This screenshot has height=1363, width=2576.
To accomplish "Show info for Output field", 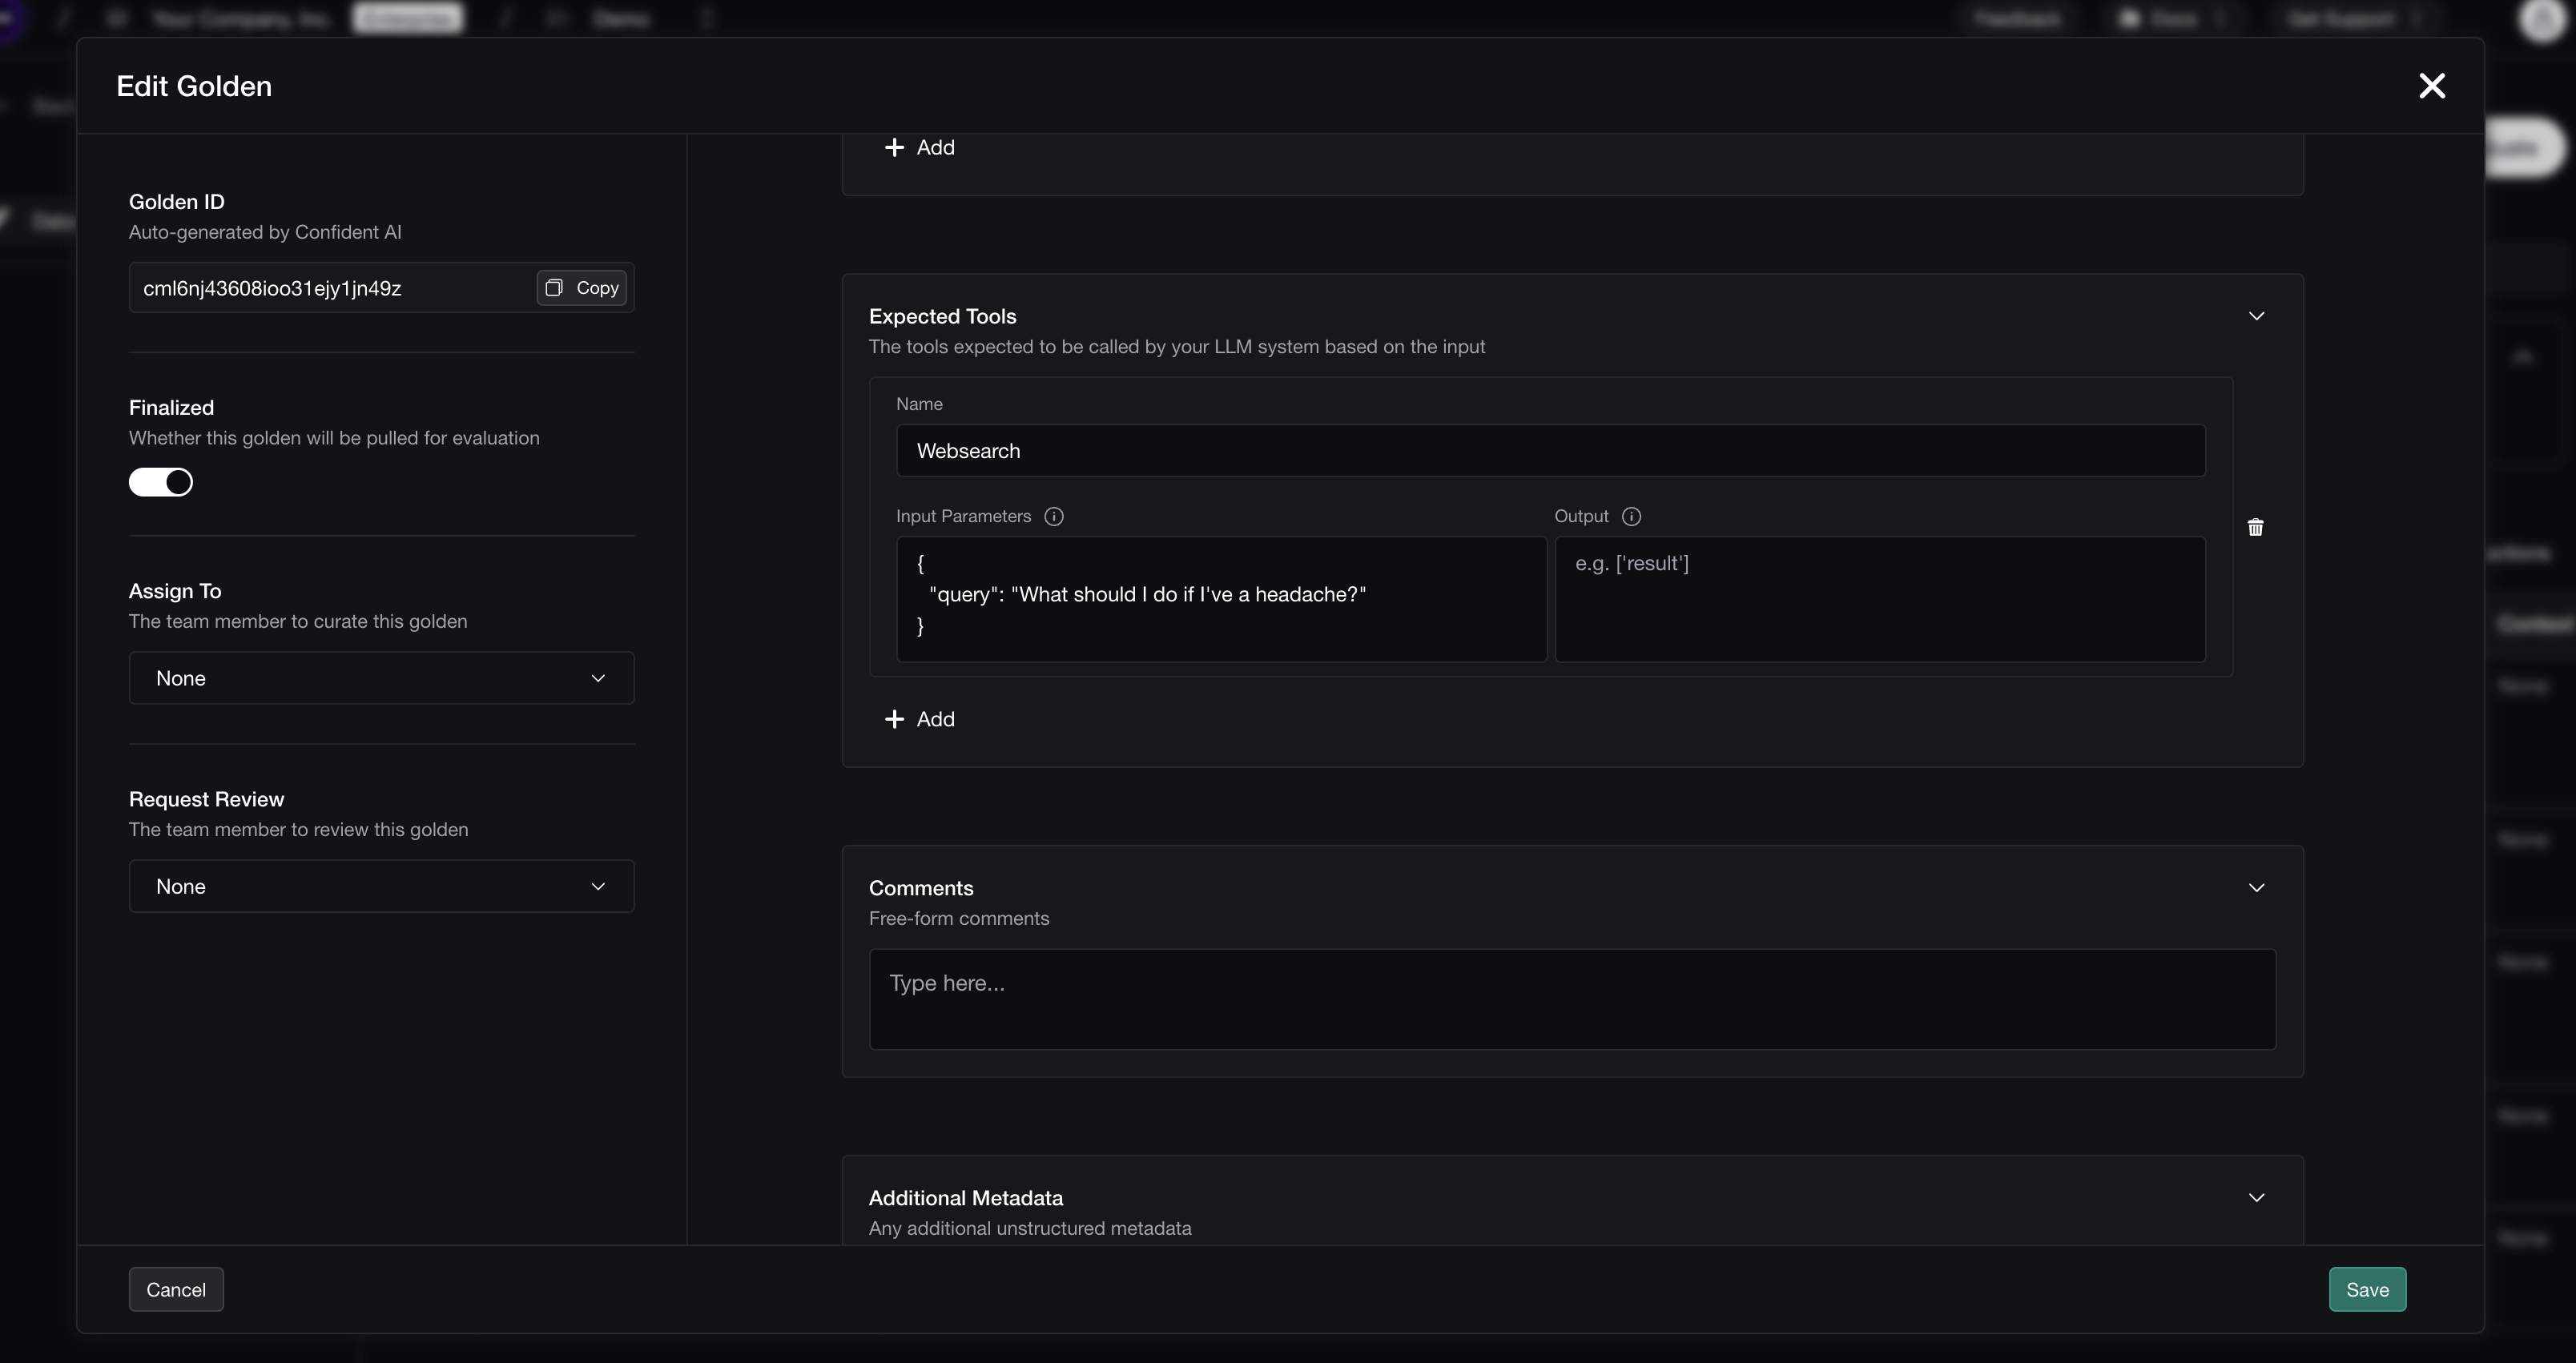I will coord(1631,516).
